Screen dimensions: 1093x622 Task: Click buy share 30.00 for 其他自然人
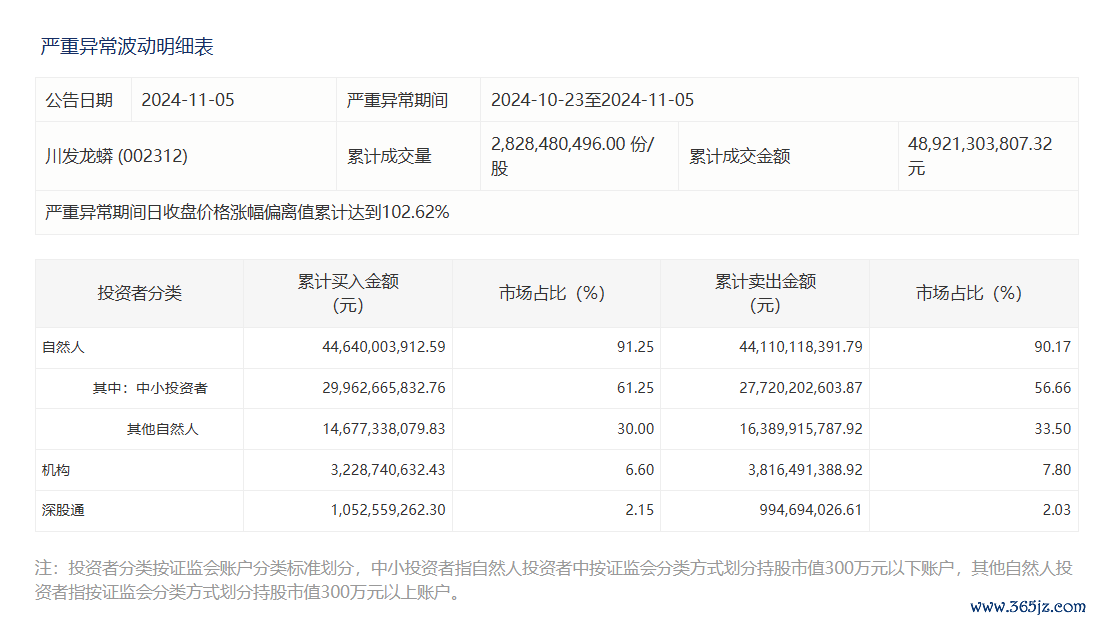[635, 430]
